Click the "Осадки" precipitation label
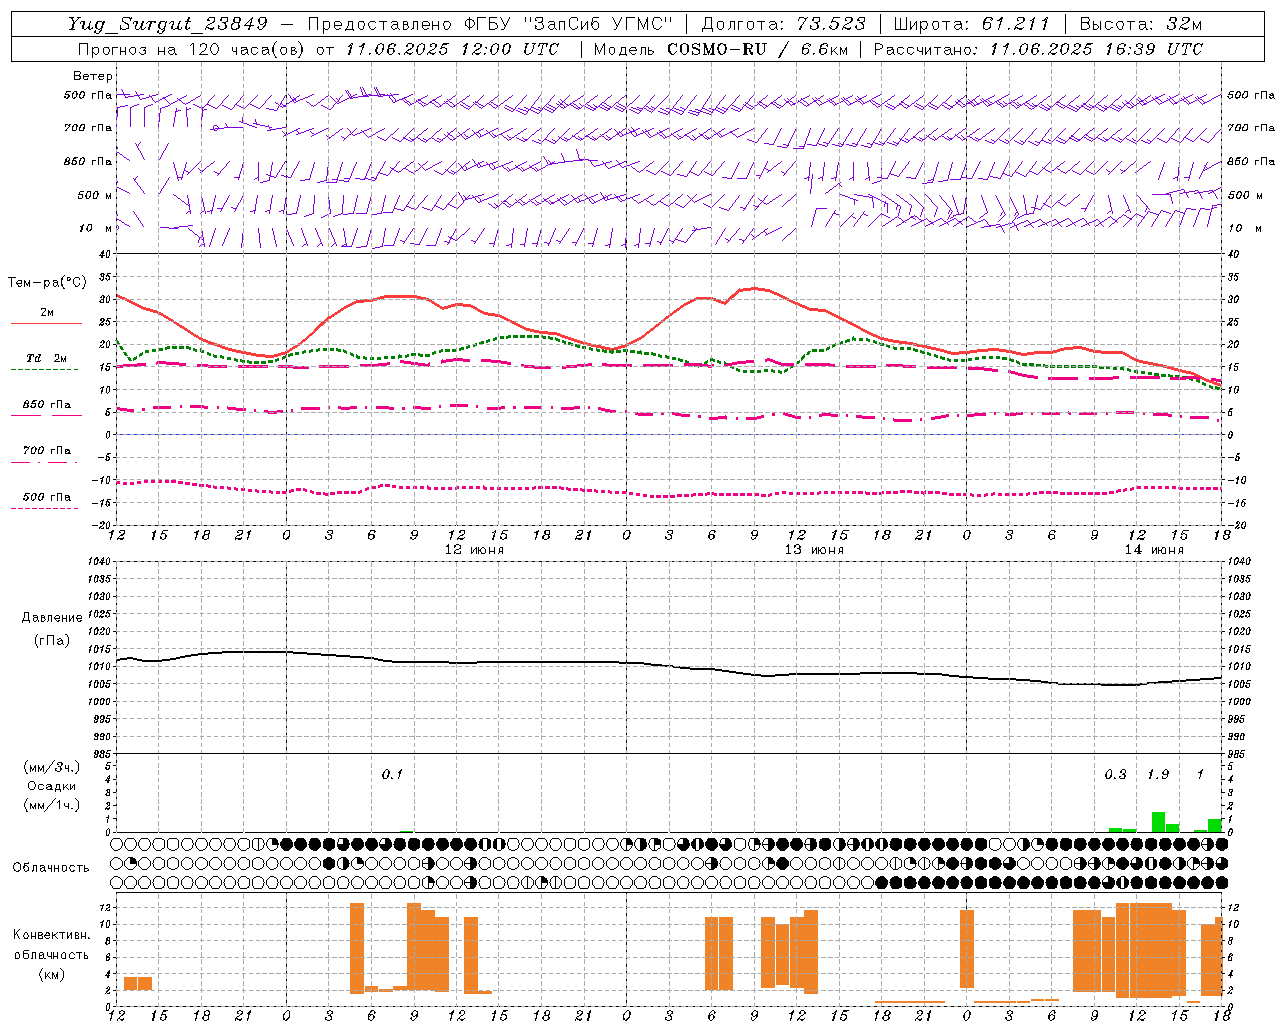Screen dimensions: 1280x1024 (x=51, y=786)
